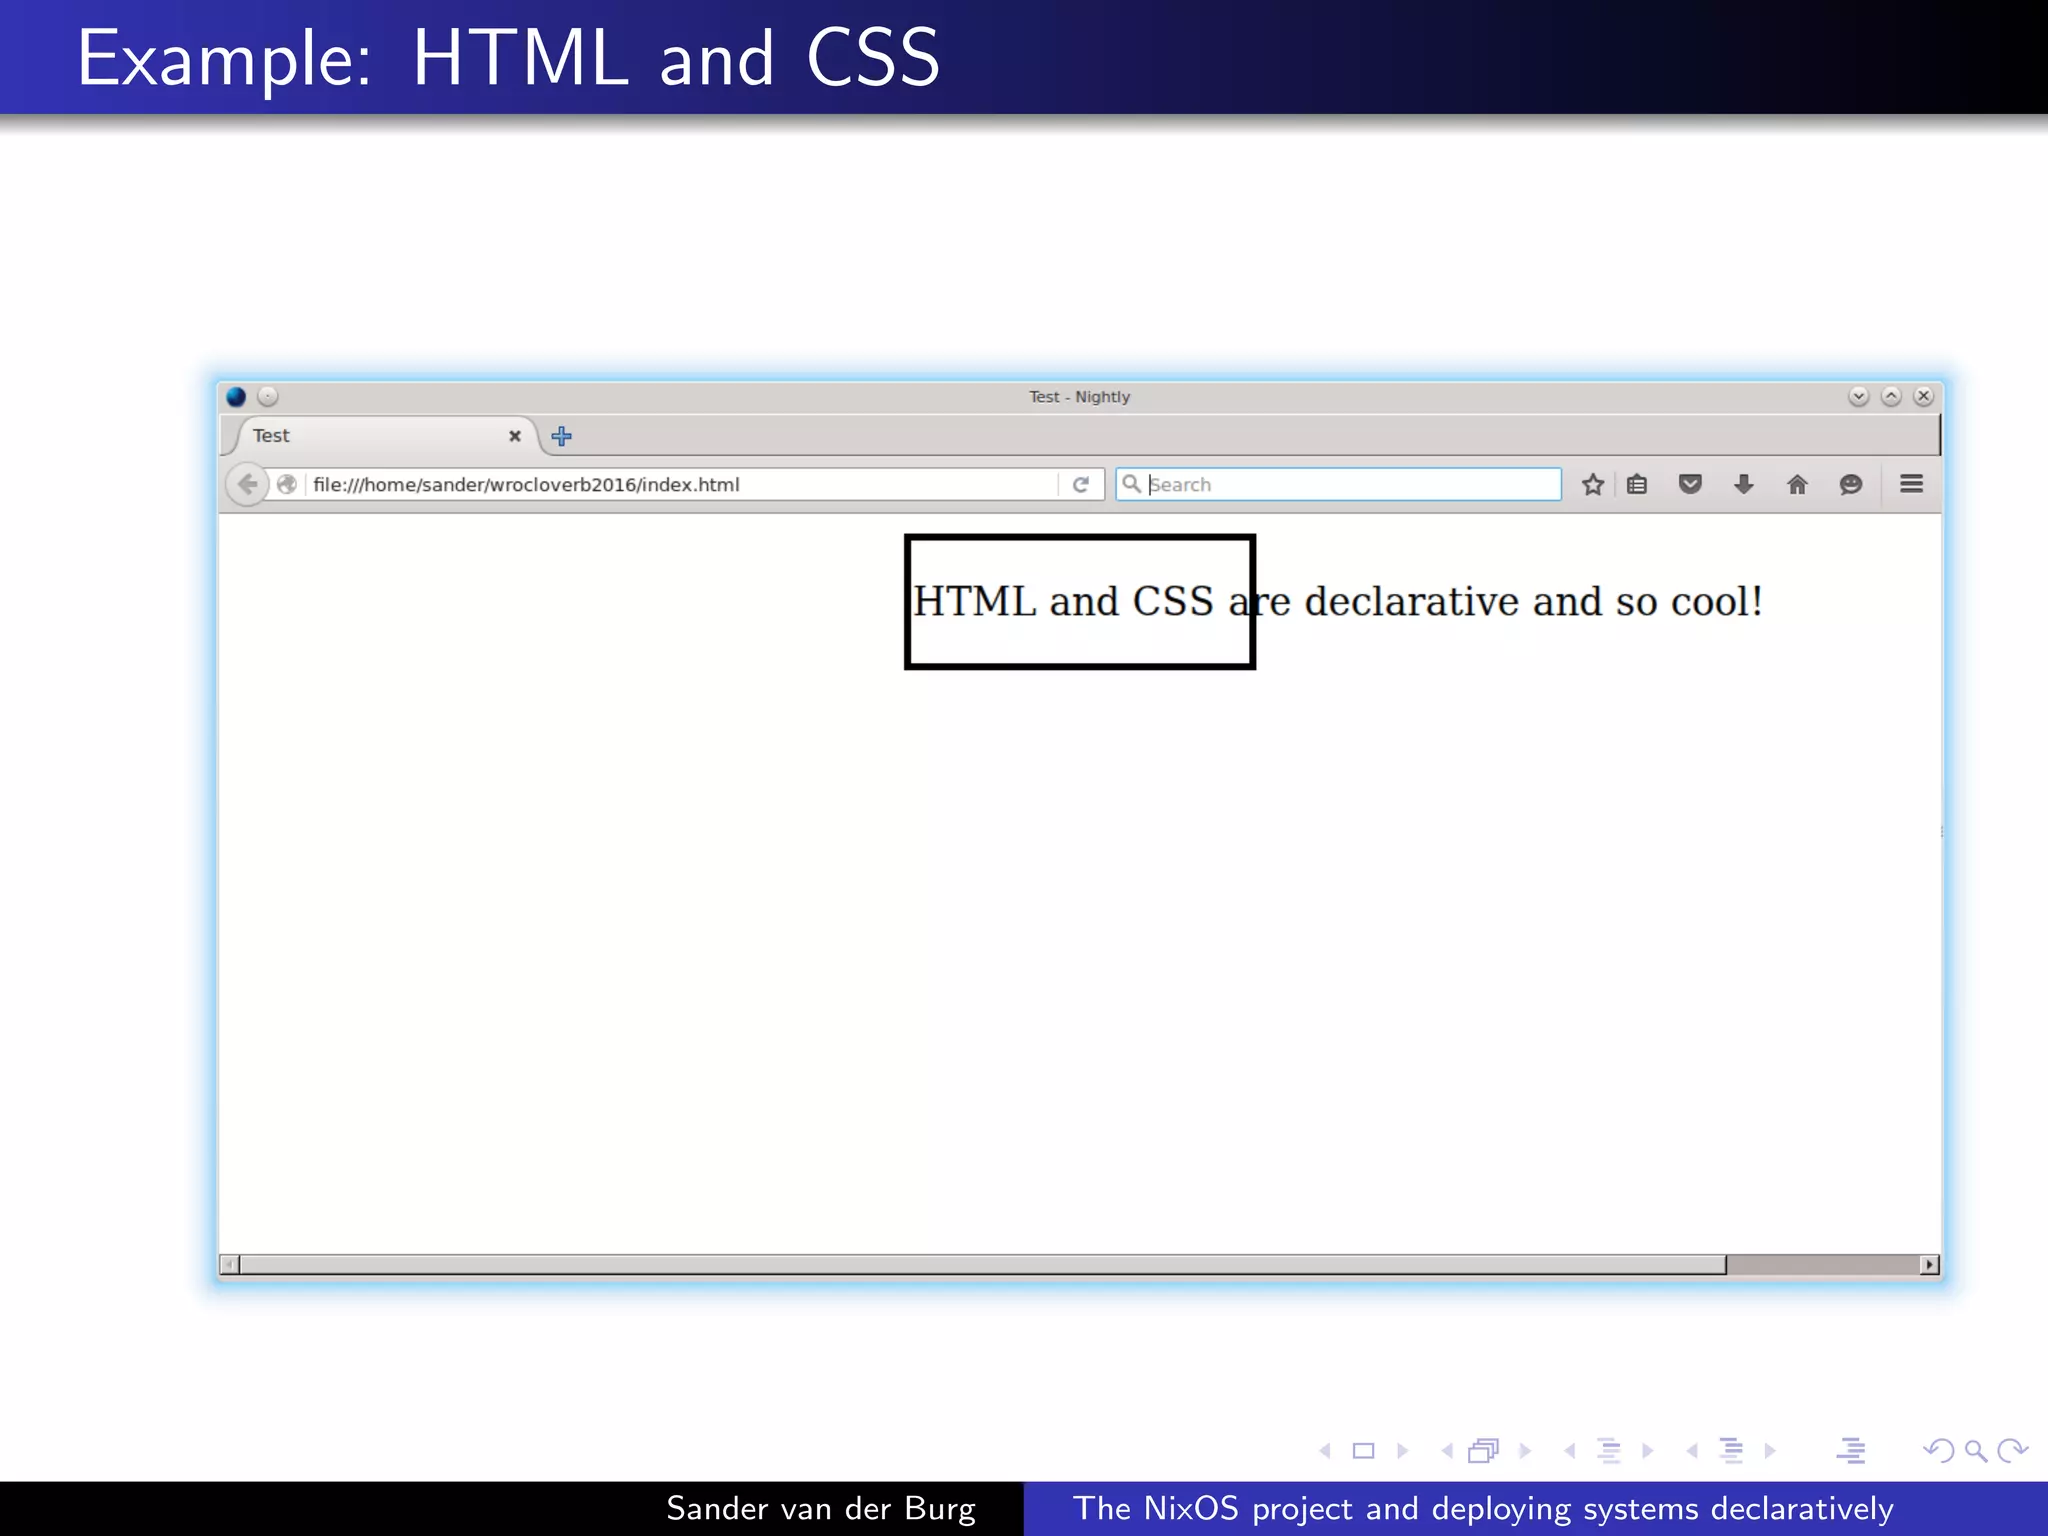This screenshot has height=1536, width=2048.
Task: Click the horizontal scrollbar thumb
Action: click(x=983, y=1265)
